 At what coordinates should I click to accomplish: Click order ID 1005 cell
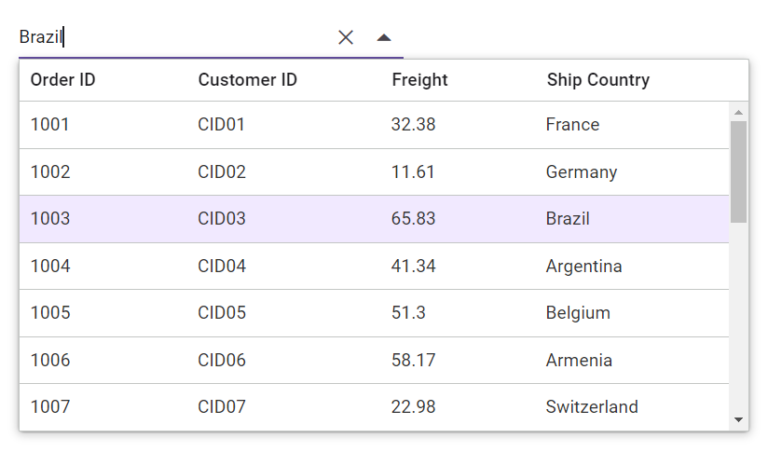(51, 313)
